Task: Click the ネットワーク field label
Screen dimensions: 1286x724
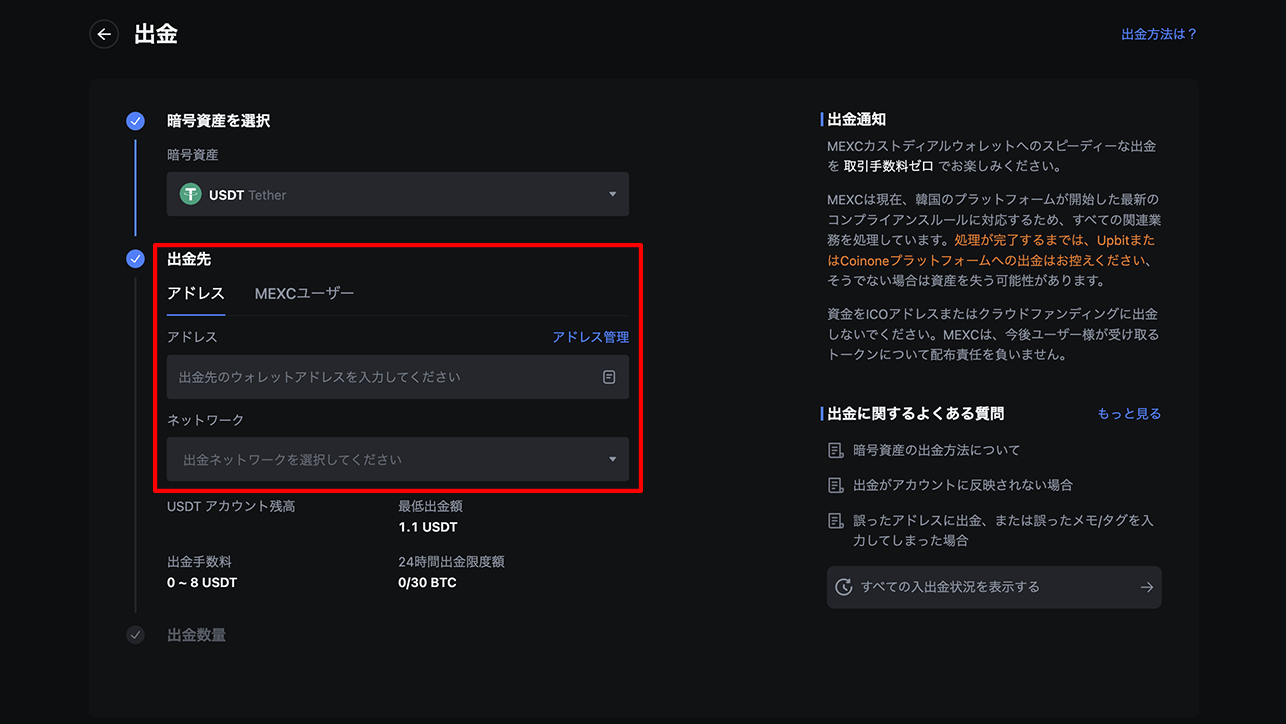Action: pyautogui.click(x=205, y=420)
